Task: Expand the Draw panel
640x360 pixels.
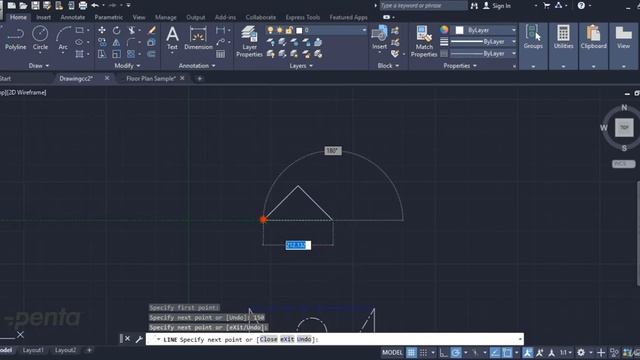Action: point(39,66)
